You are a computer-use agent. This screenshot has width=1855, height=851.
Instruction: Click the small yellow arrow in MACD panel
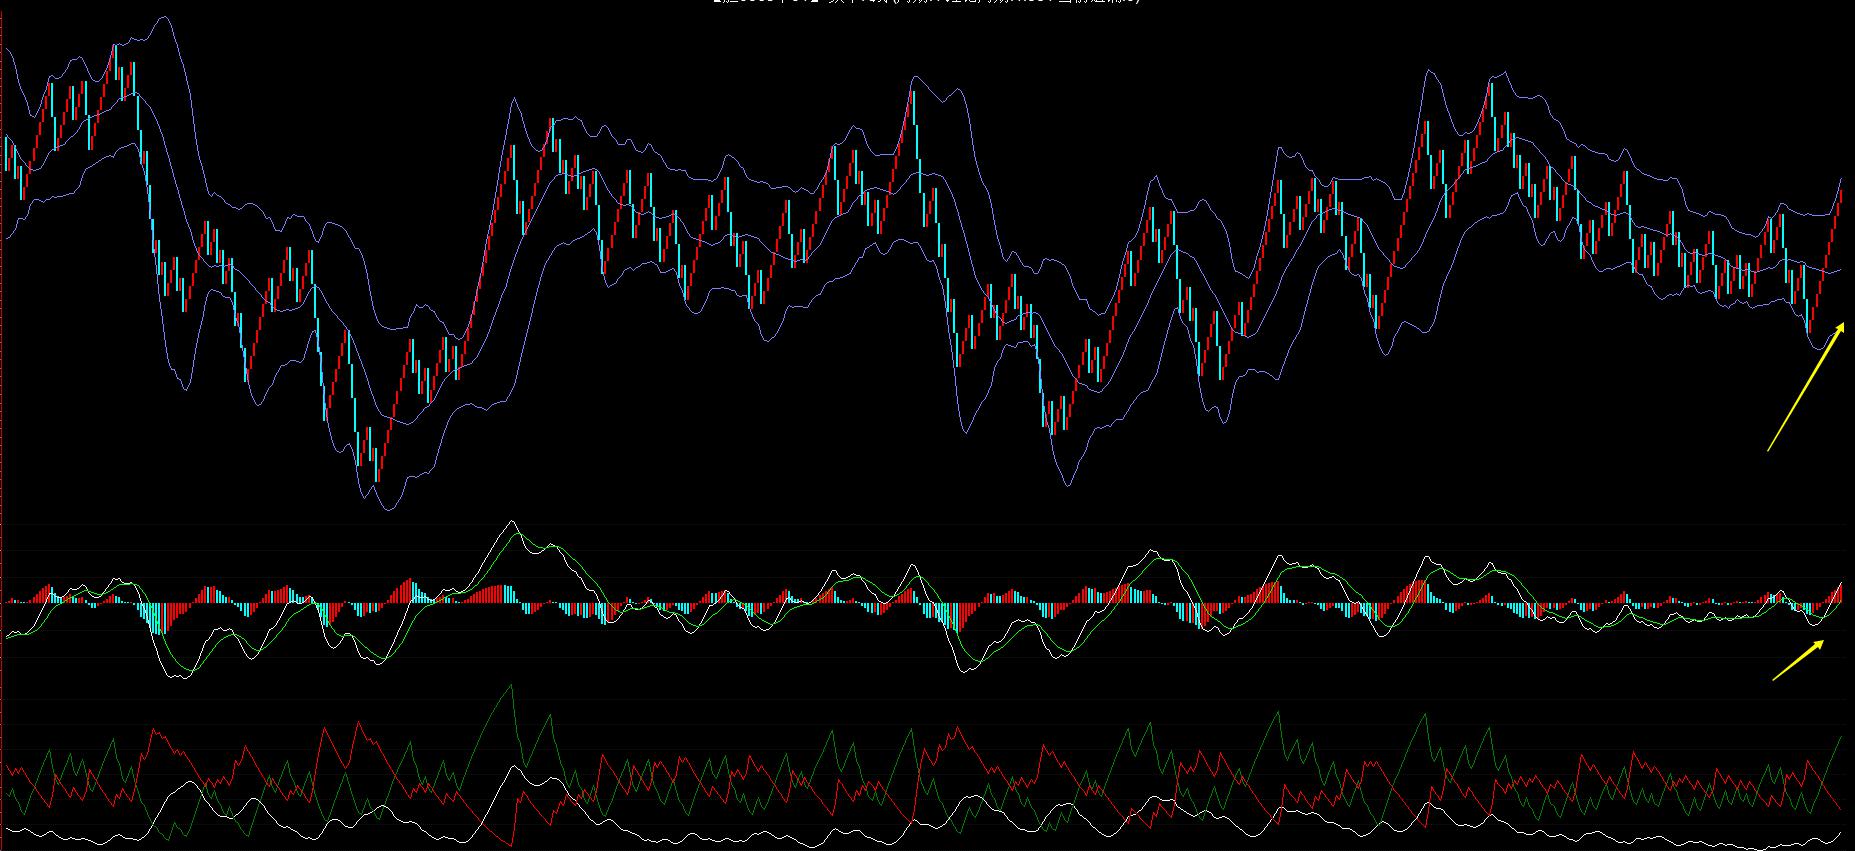1798,660
